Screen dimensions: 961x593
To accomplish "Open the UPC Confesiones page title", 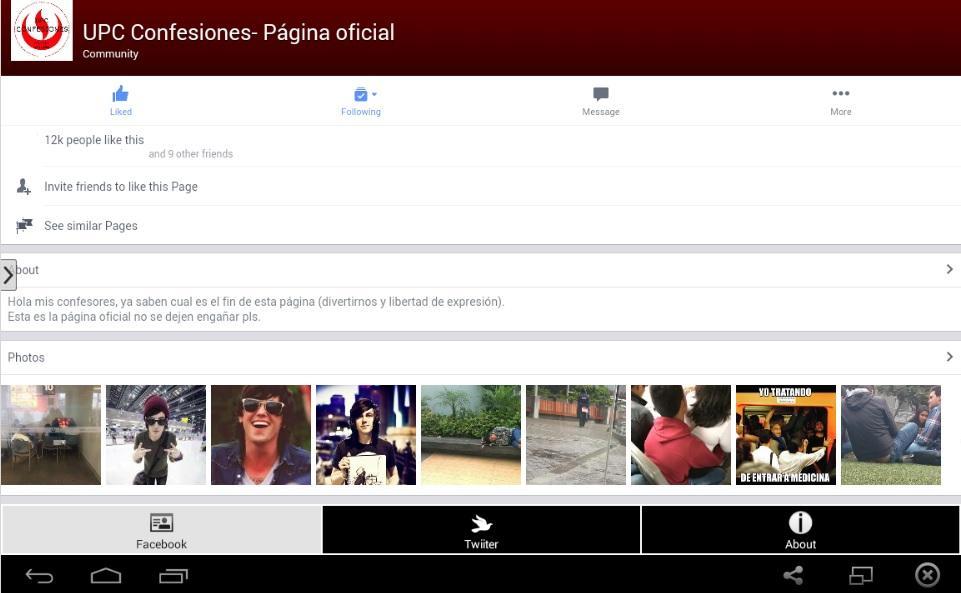I will pyautogui.click(x=237, y=32).
